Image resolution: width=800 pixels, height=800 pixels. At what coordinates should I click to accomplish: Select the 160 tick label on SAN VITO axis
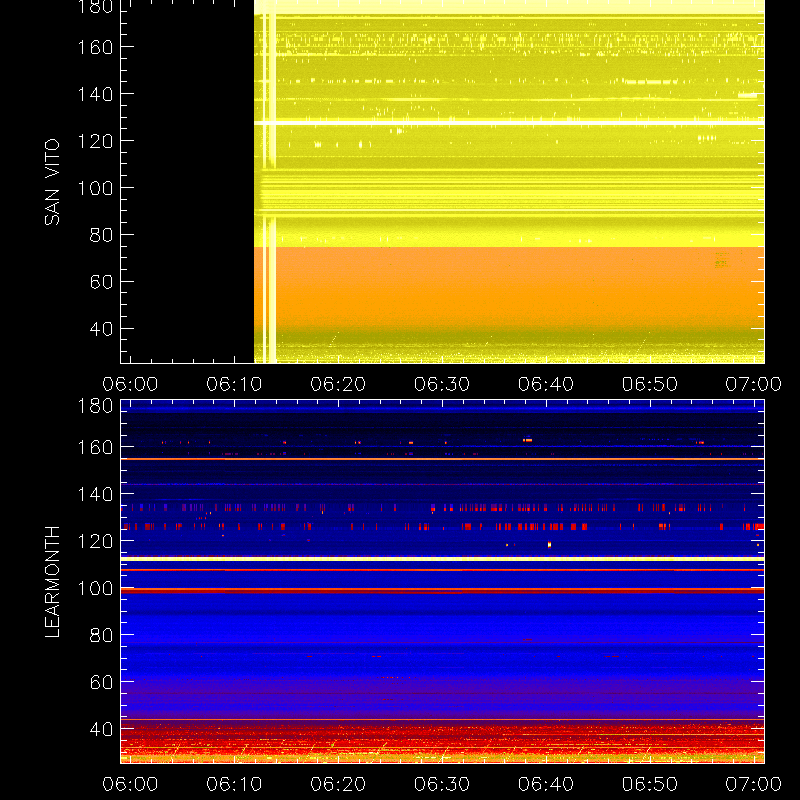click(x=95, y=47)
